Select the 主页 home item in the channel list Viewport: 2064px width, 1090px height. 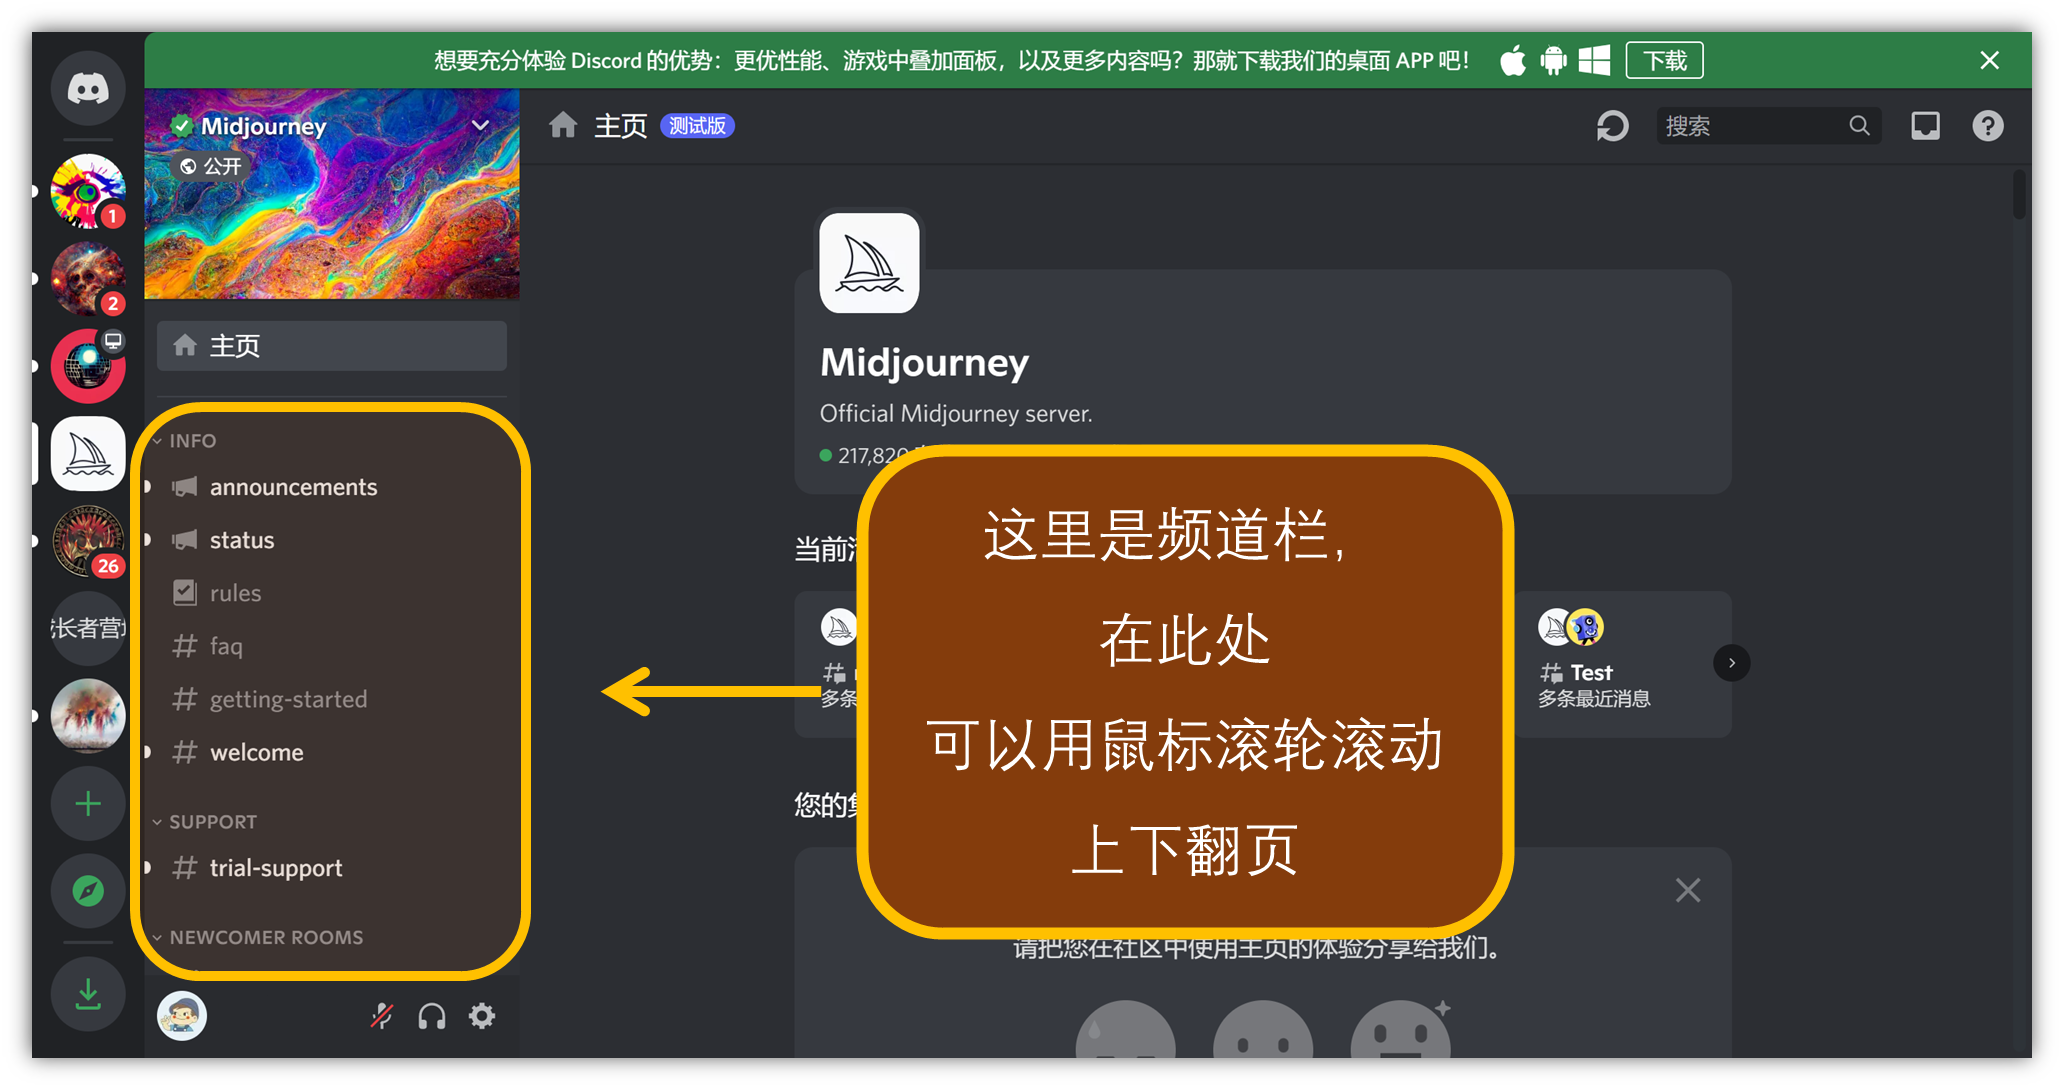click(331, 346)
